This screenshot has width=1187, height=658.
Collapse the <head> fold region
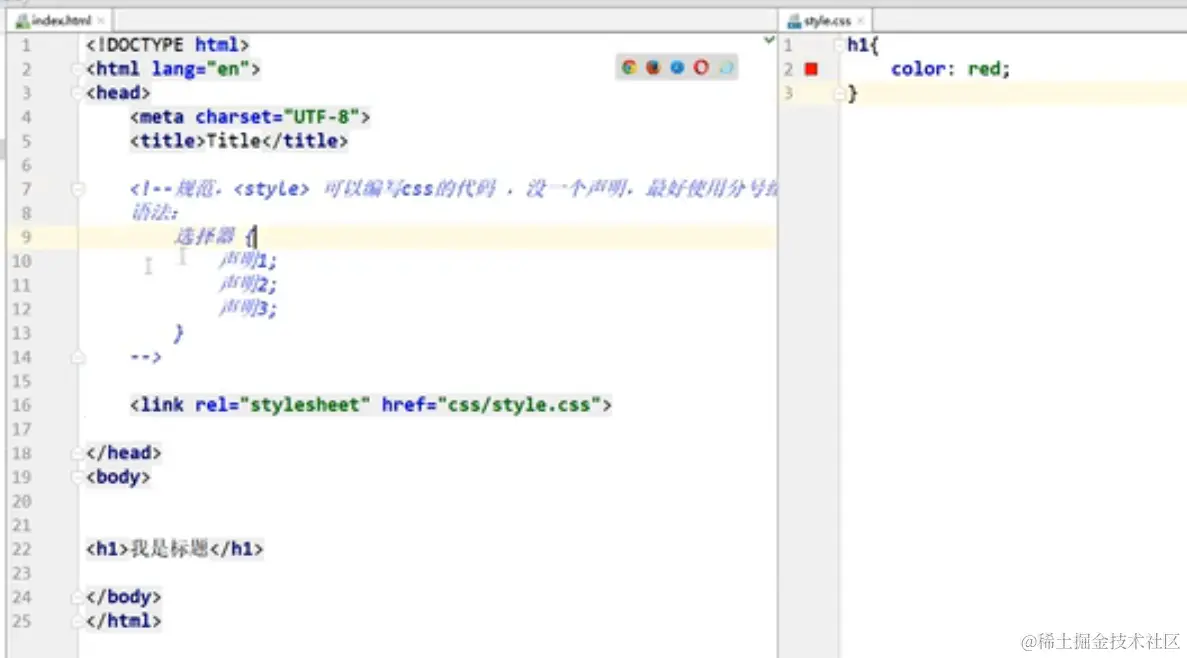point(77,93)
